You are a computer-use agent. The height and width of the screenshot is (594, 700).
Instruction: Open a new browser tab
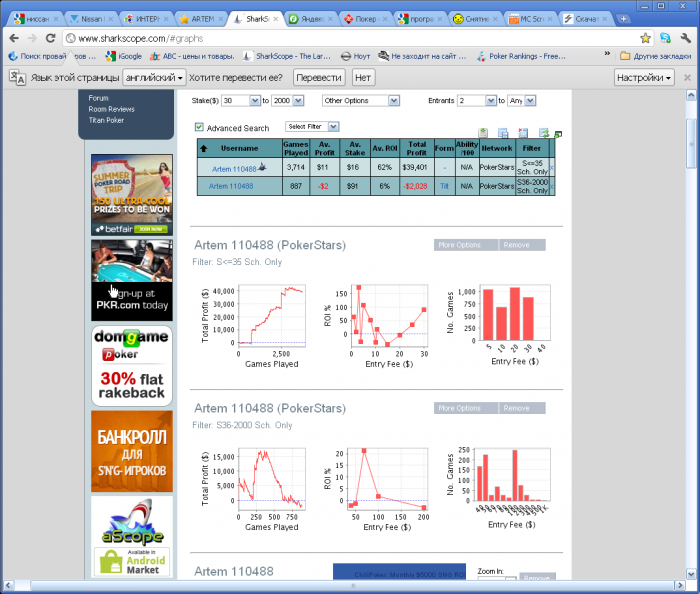(623, 19)
